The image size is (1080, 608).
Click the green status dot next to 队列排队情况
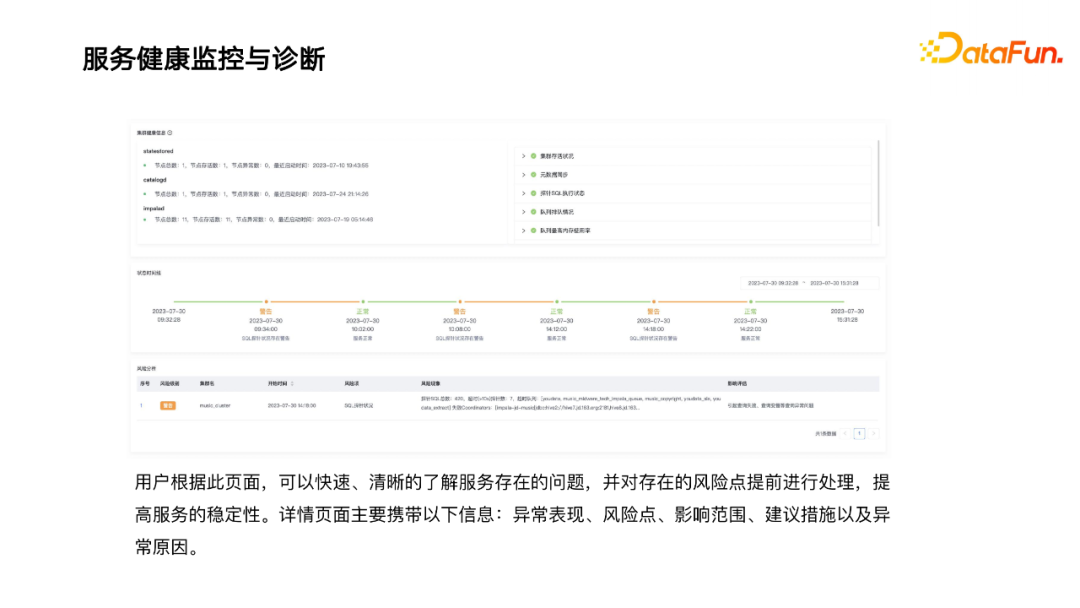532,213
